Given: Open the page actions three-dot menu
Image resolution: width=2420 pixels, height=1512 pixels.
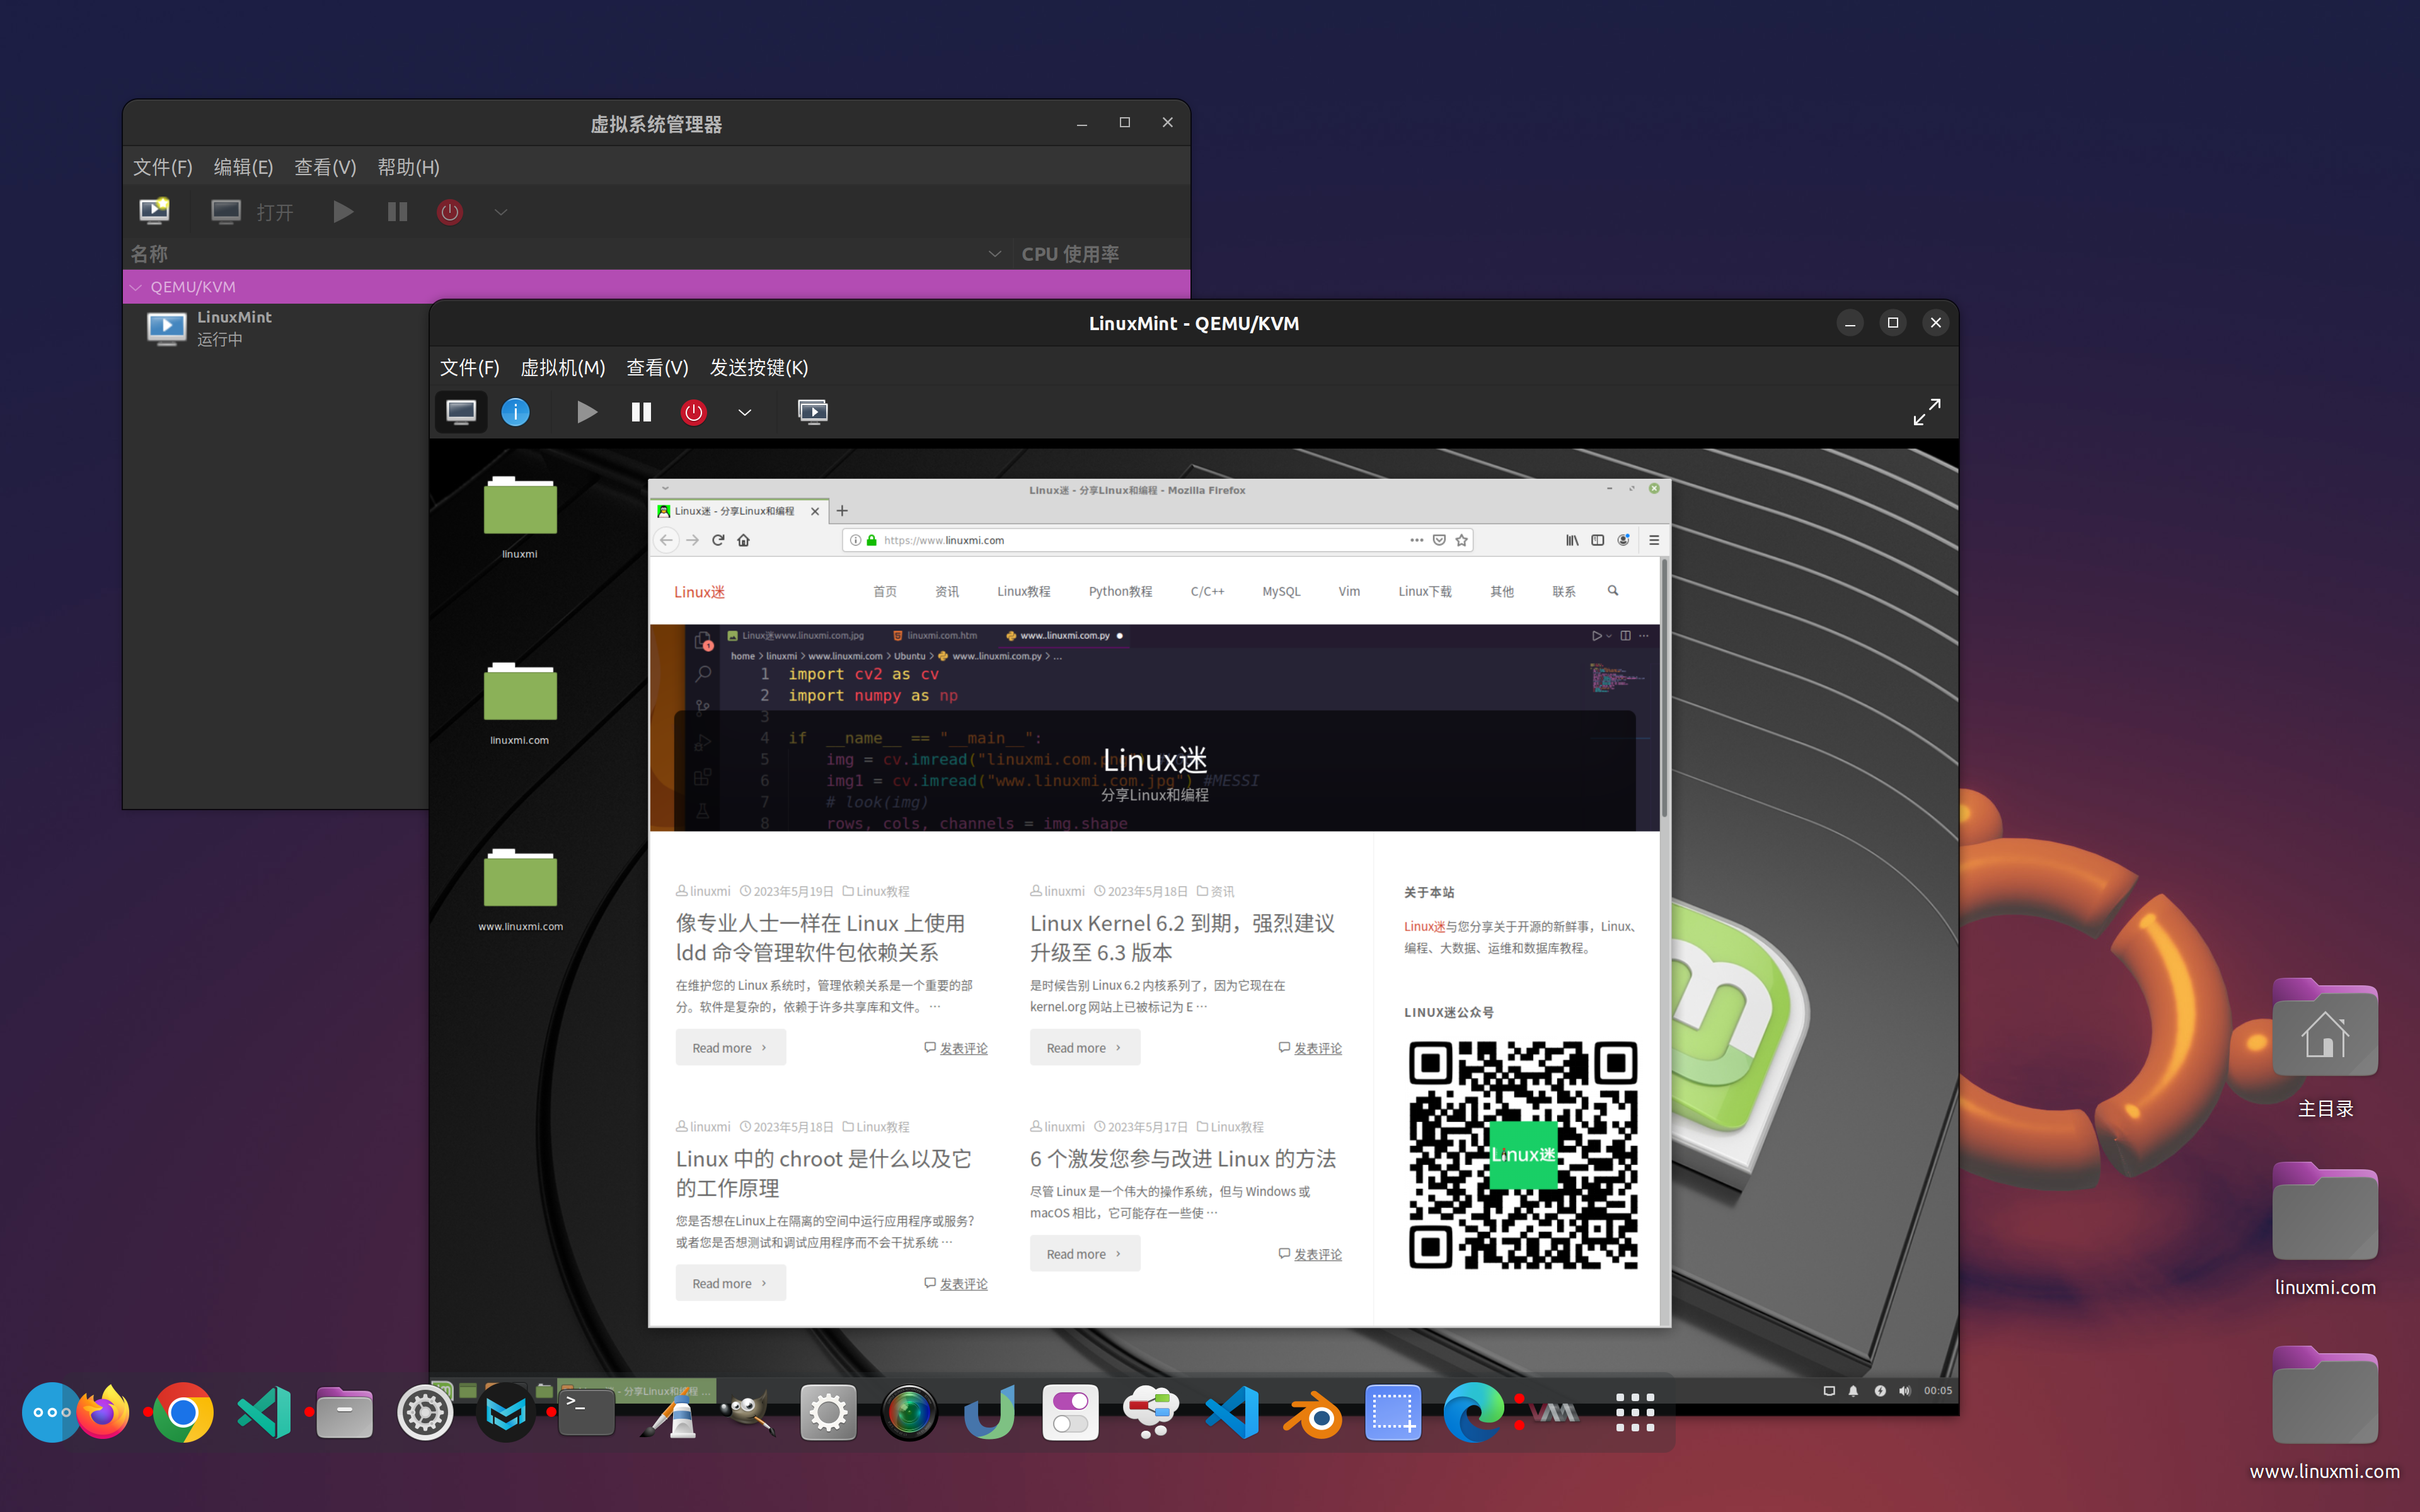Looking at the screenshot, I should coord(1416,540).
